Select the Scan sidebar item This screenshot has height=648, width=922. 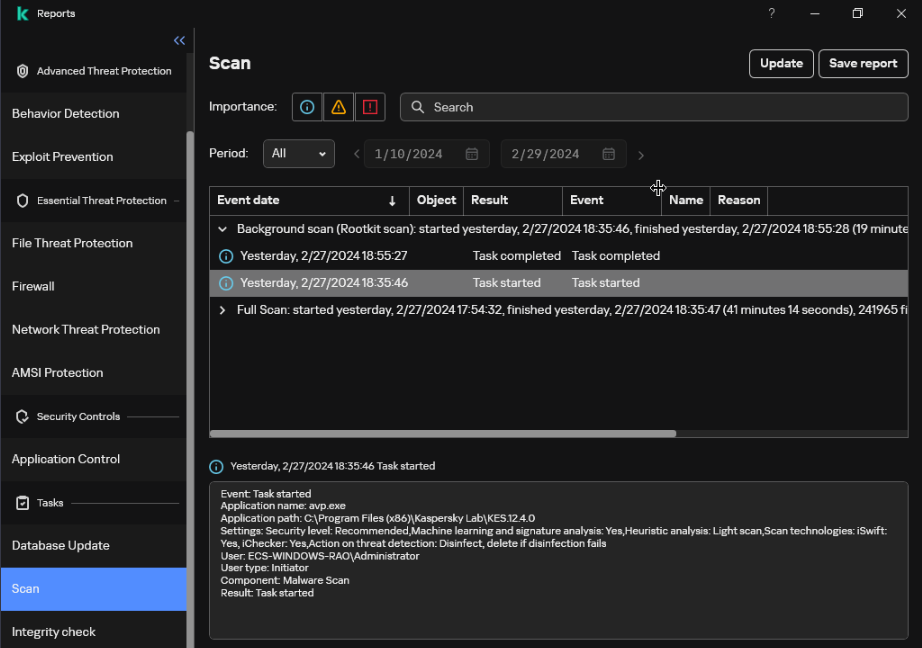click(x=93, y=589)
